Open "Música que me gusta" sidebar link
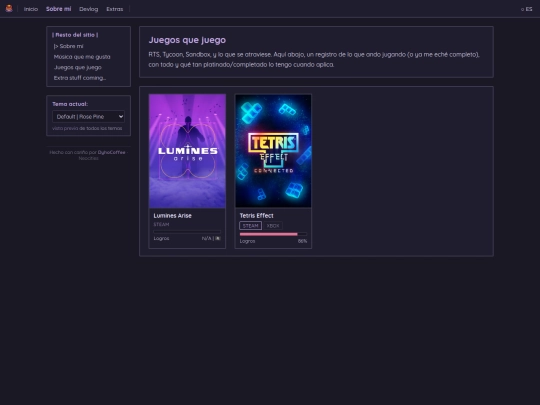Image resolution: width=540 pixels, height=405 pixels. (82, 57)
